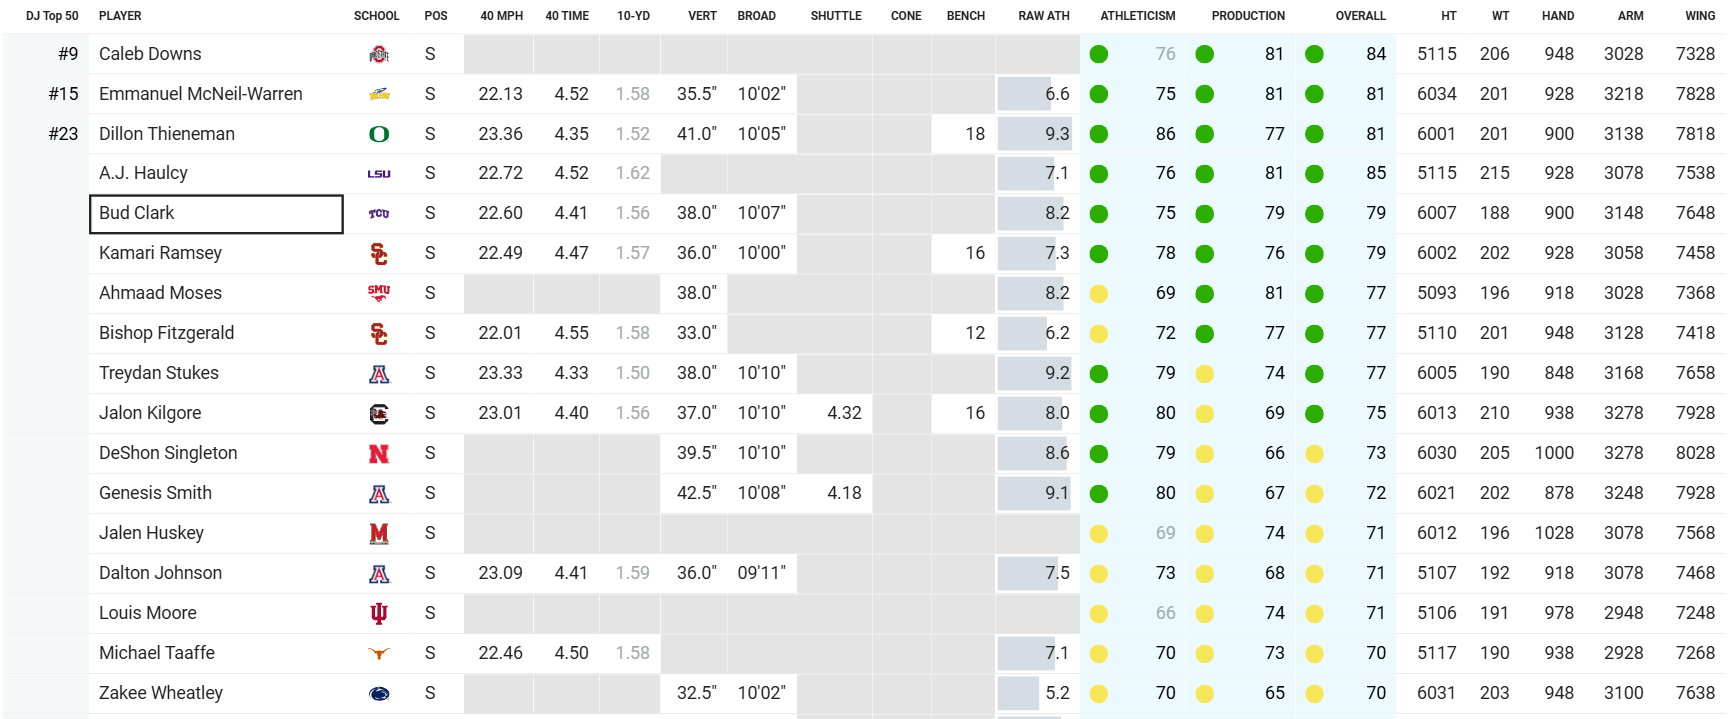Click the Indiana logo in Louis Moore's row

click(378, 613)
